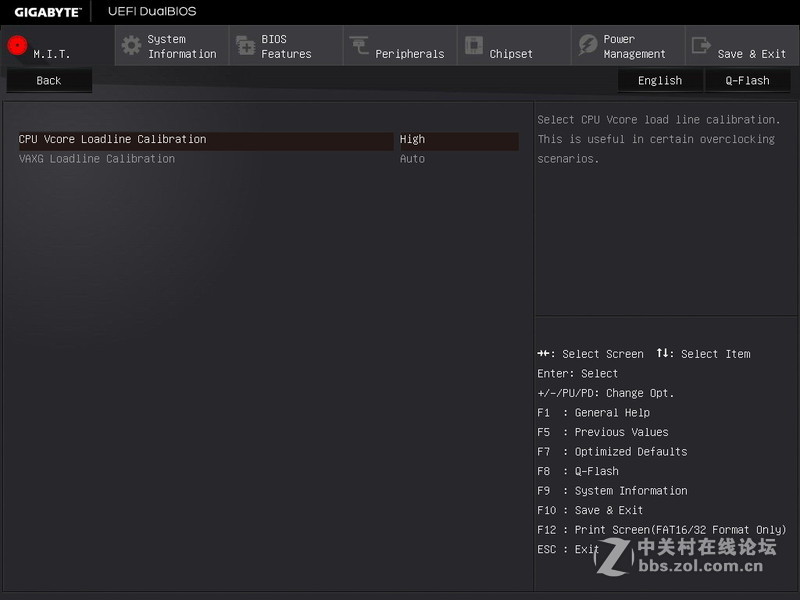
Task: Click the System Information gear icon
Action: pos(131,46)
